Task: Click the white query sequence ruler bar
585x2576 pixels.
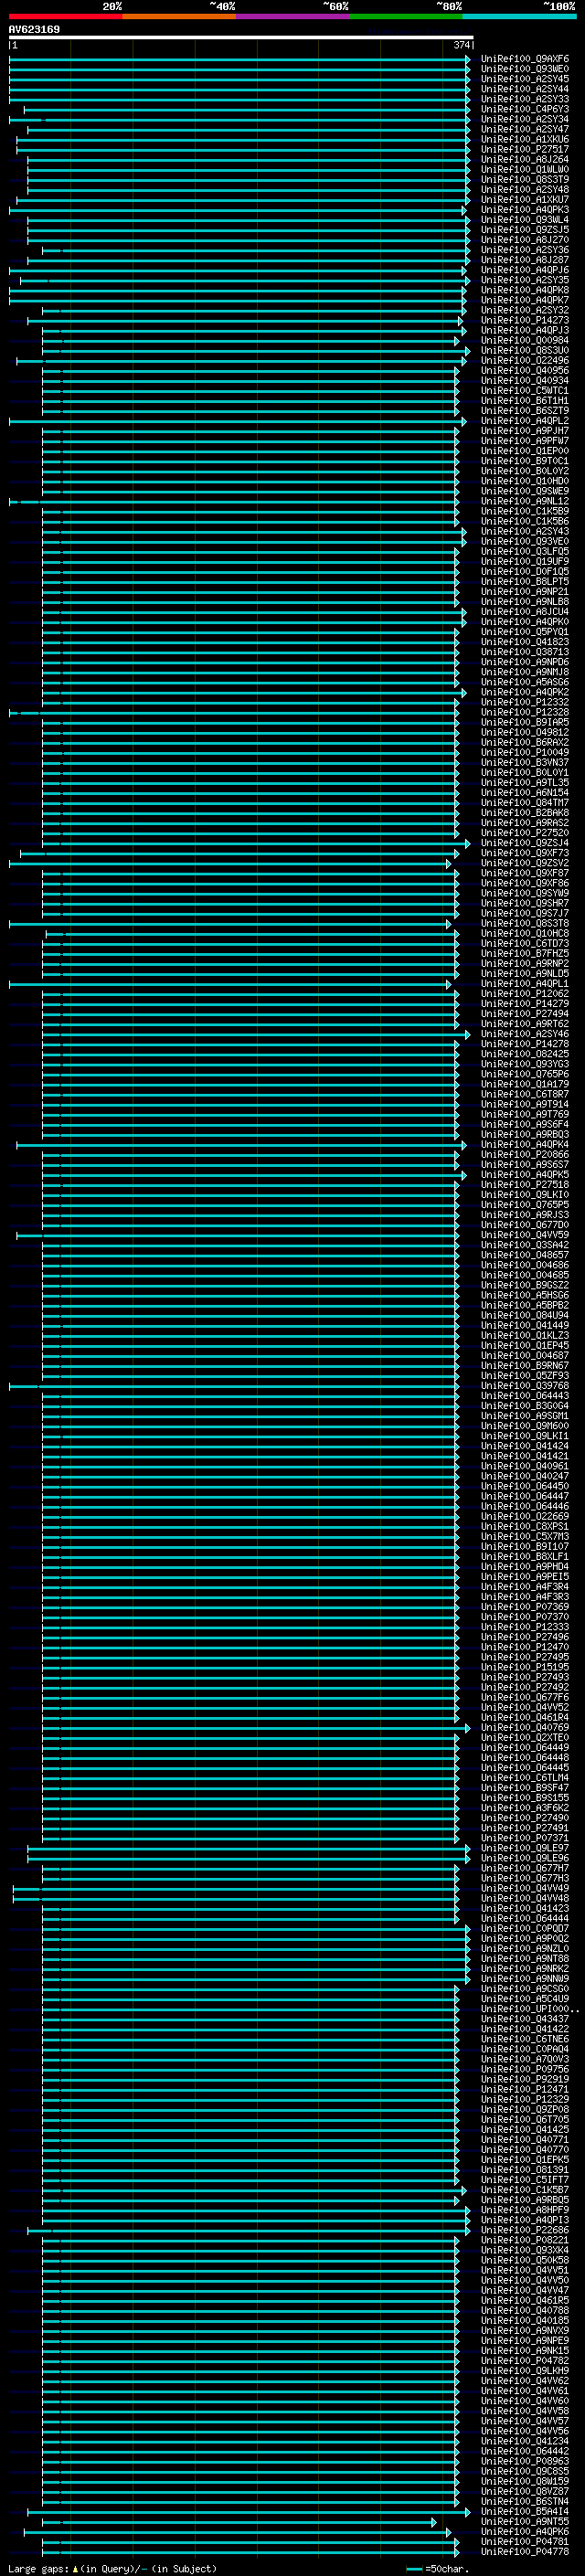Action: click(x=241, y=37)
